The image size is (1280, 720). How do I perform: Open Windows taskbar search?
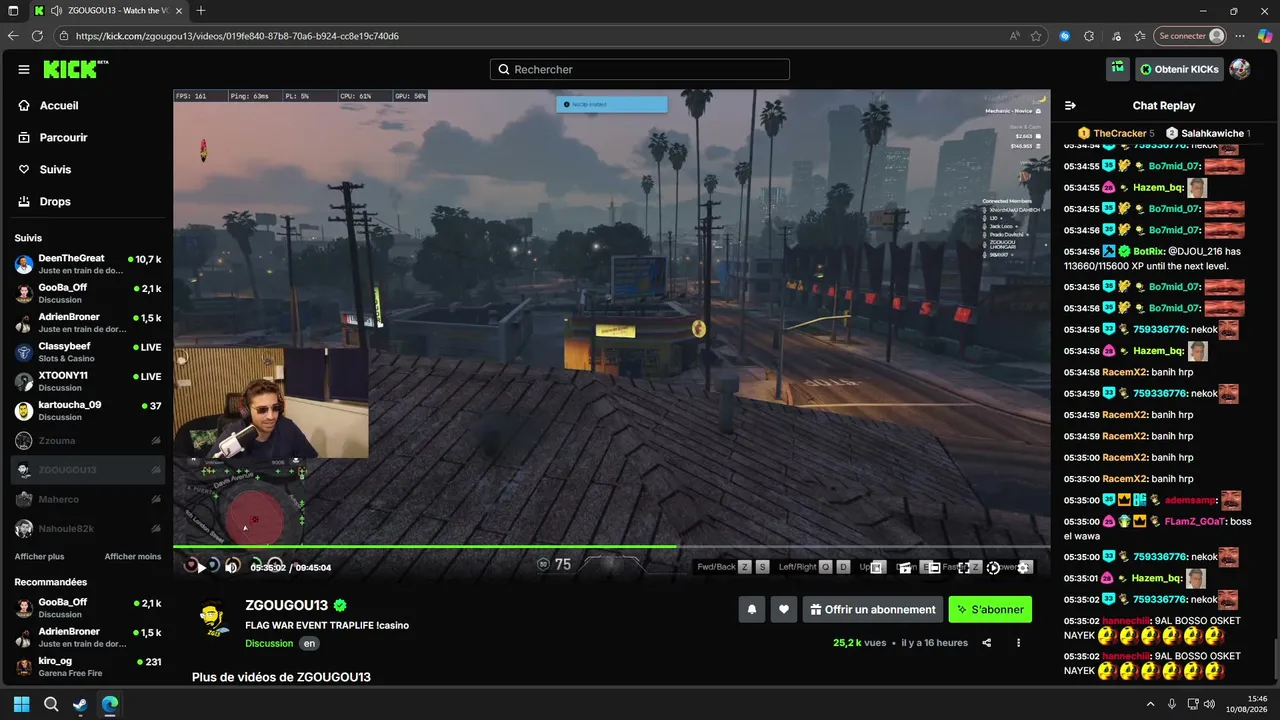coord(51,704)
